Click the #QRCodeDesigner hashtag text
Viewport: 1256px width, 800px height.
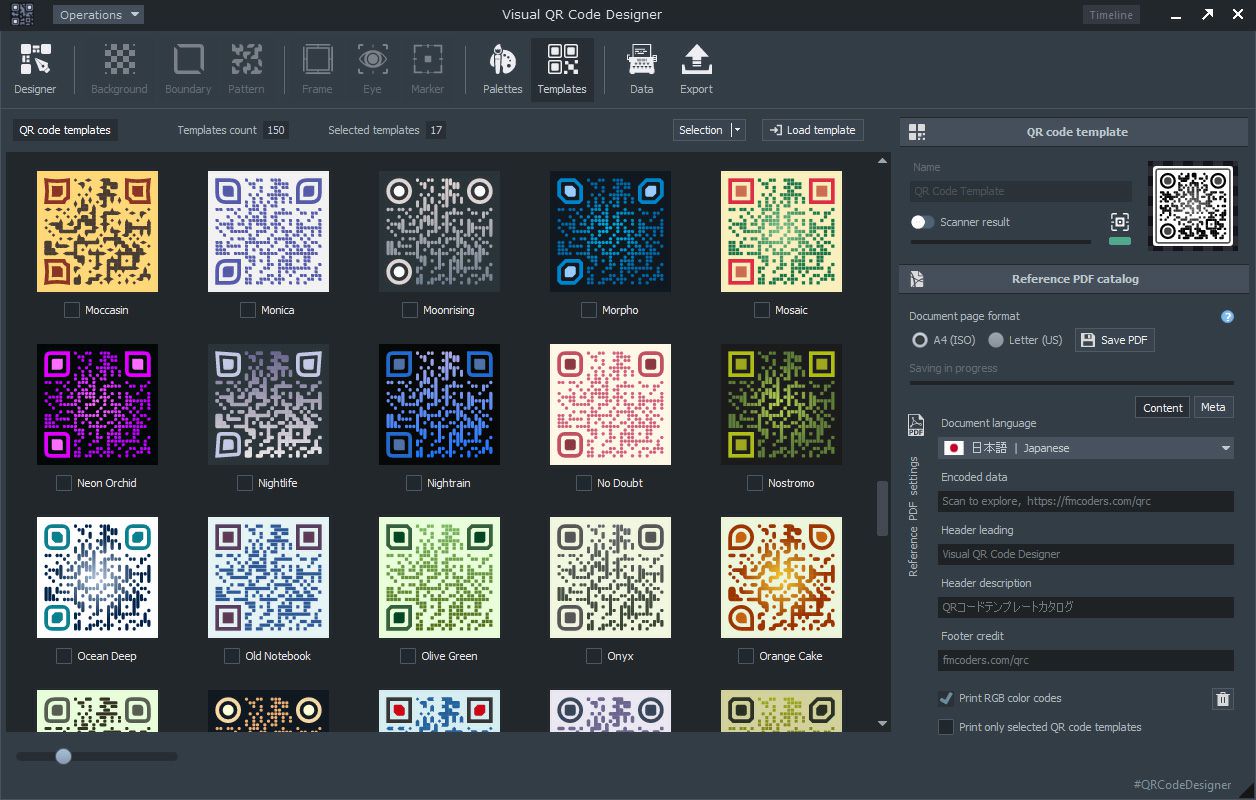point(1182,785)
